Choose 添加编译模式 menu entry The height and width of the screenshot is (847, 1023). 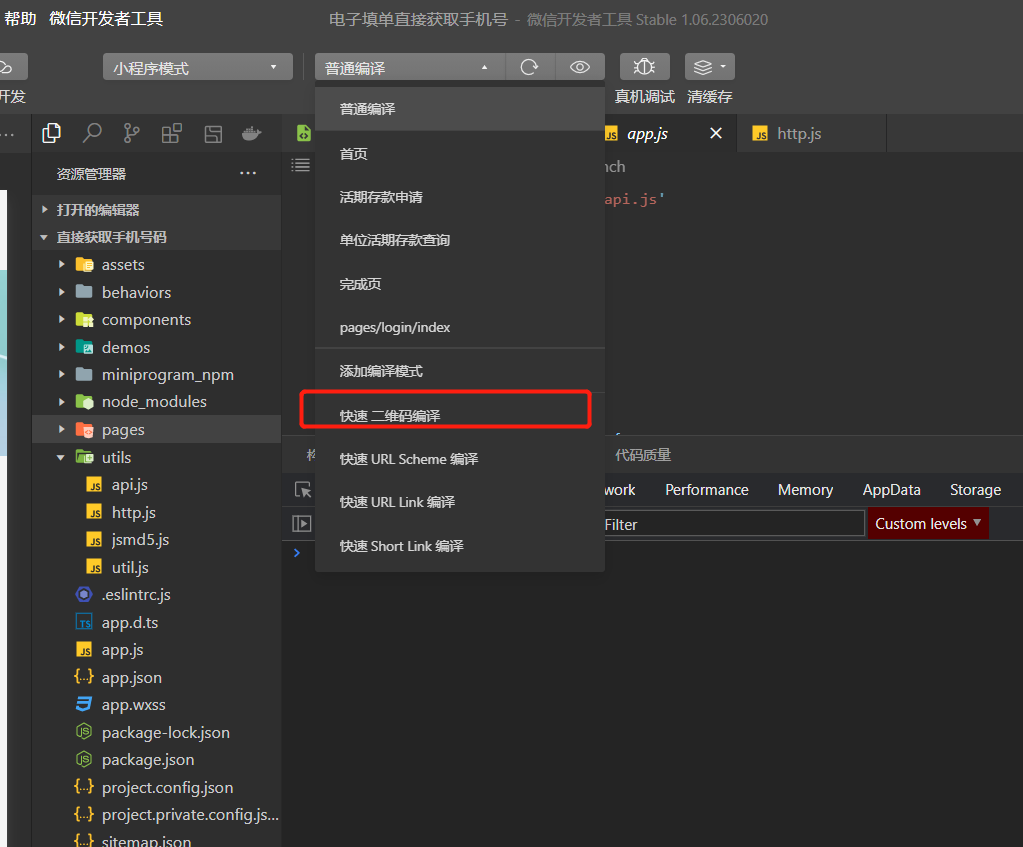tap(460, 371)
